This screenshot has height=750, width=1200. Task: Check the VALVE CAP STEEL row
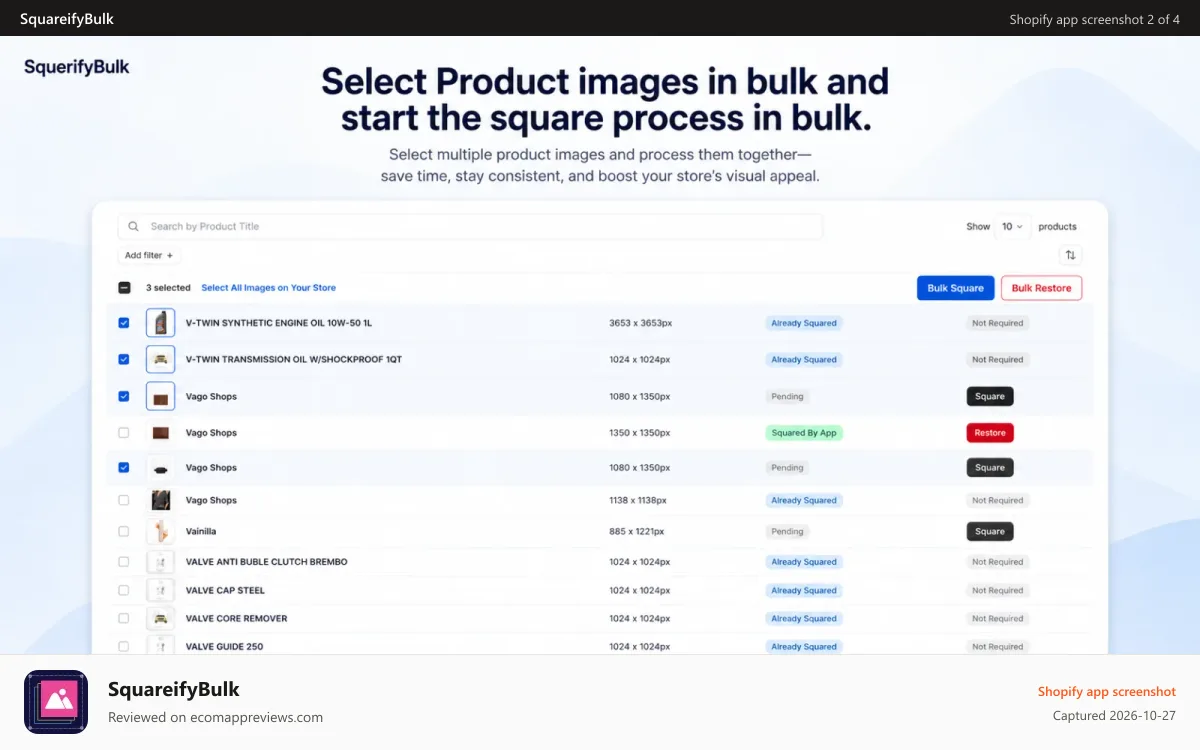(x=124, y=590)
